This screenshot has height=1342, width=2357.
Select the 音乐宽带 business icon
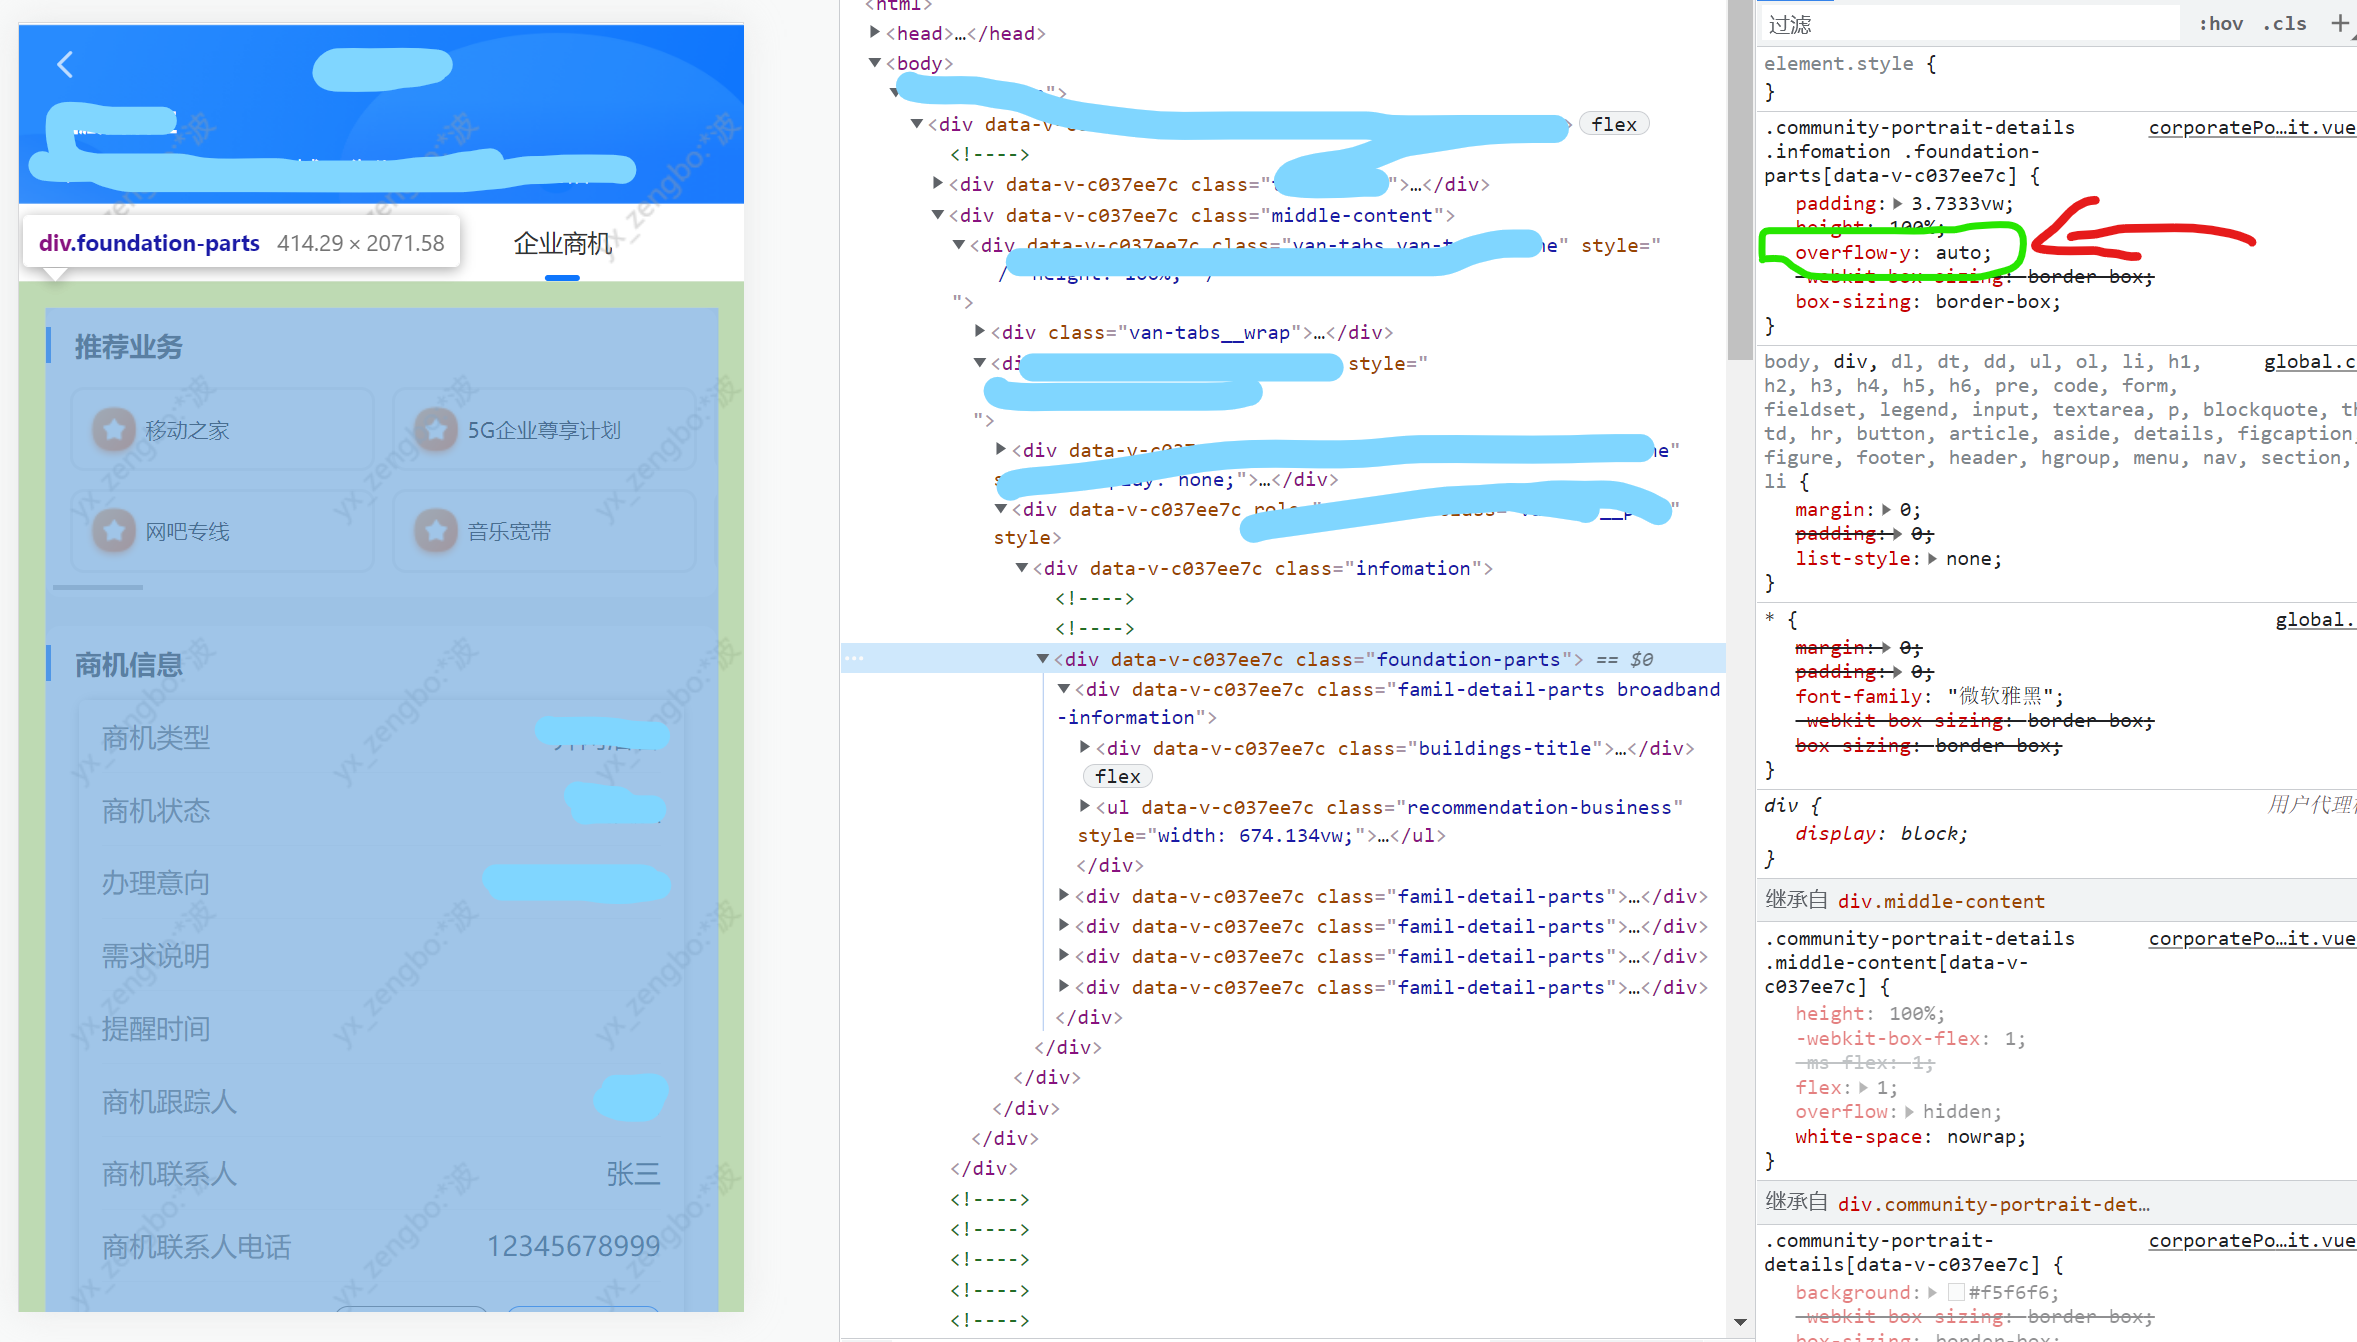[436, 531]
